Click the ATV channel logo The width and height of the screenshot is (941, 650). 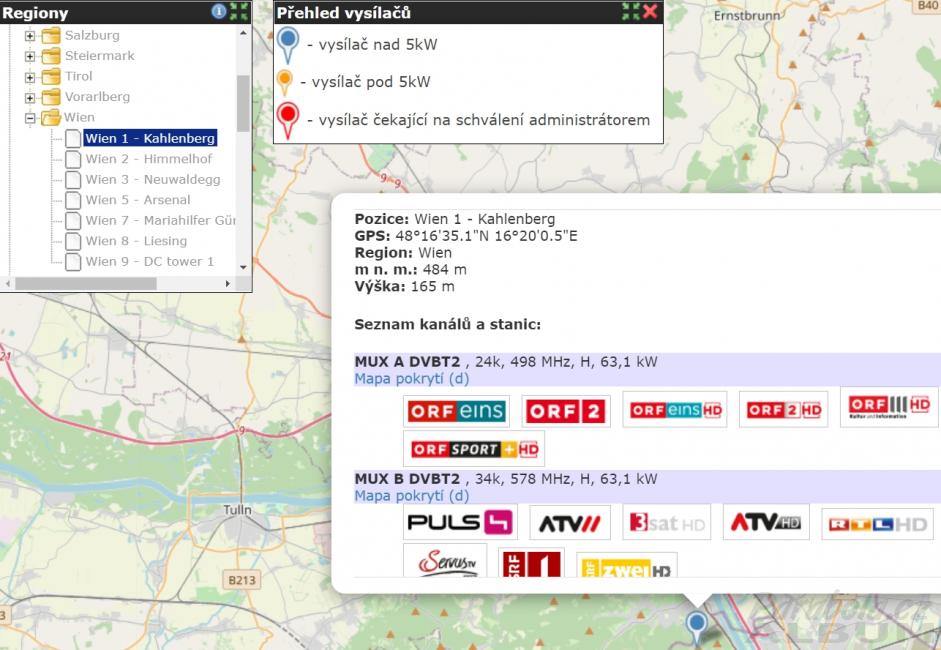(570, 522)
